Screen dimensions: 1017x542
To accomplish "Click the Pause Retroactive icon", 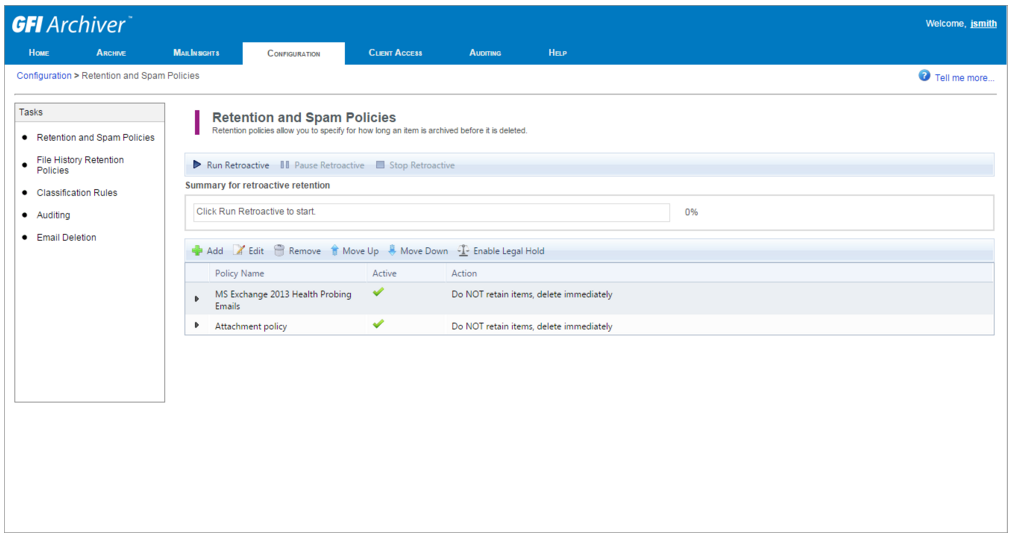I will coord(285,165).
